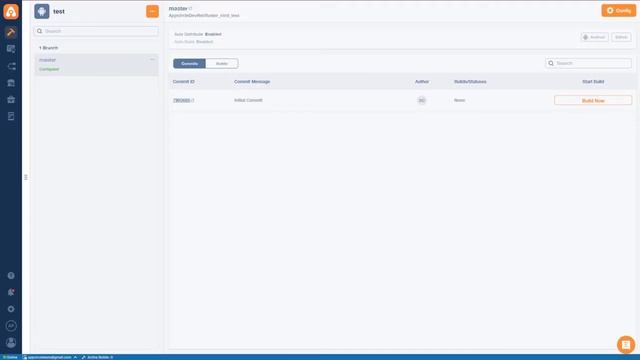Open the user profile avatar
The height and width of the screenshot is (360, 640).
pos(11,342)
